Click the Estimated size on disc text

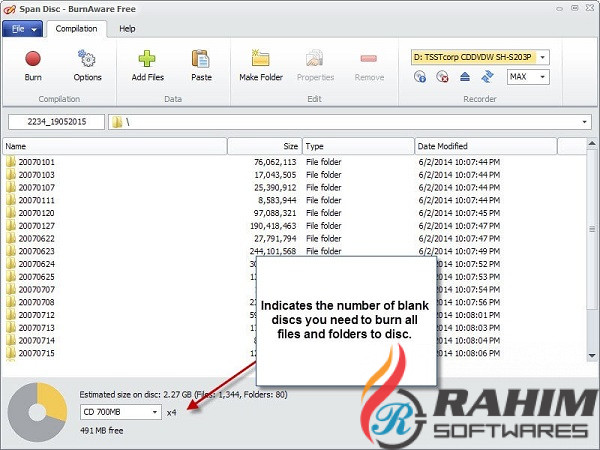pos(183,395)
